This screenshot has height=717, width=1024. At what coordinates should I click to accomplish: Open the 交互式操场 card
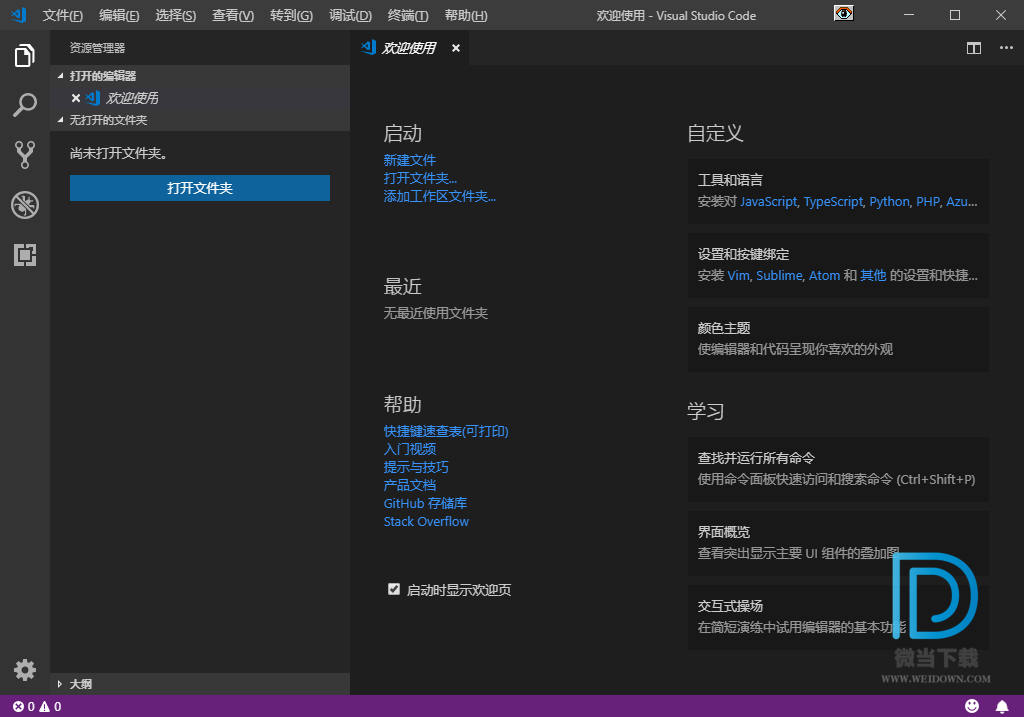838,617
